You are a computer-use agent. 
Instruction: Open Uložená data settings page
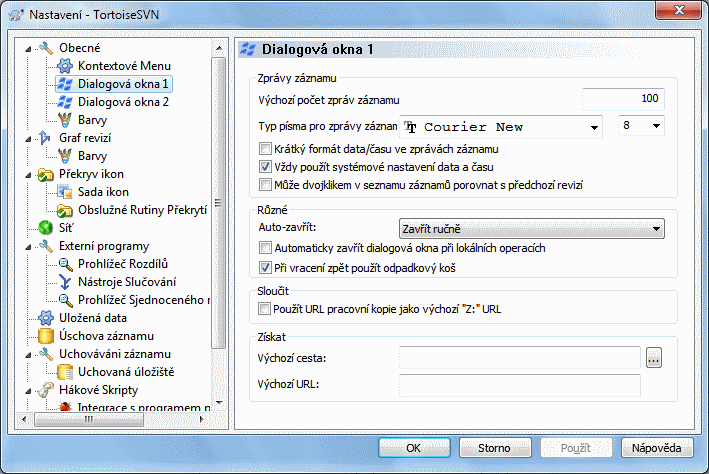click(x=93, y=318)
